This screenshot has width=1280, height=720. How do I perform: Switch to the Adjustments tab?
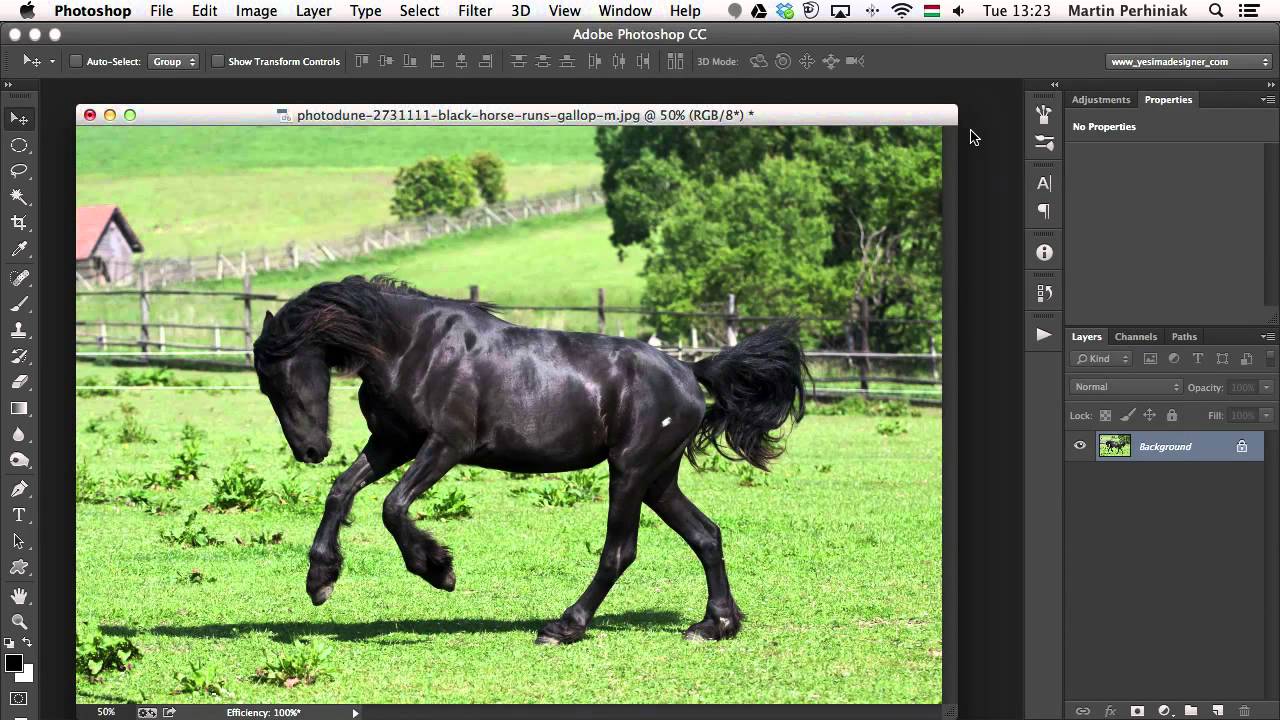coord(1101,100)
